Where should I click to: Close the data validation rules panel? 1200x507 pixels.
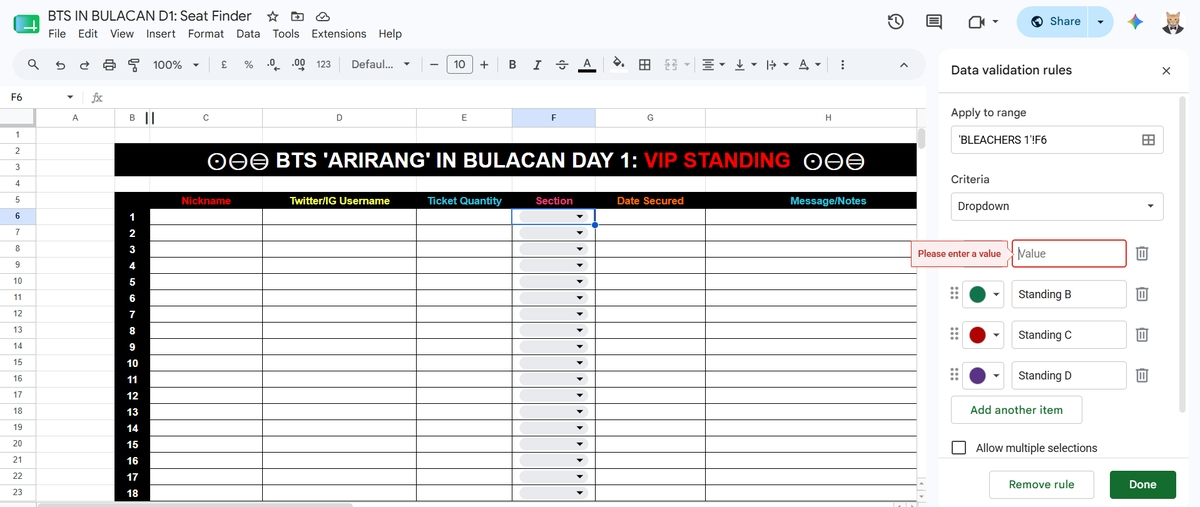tap(1166, 71)
